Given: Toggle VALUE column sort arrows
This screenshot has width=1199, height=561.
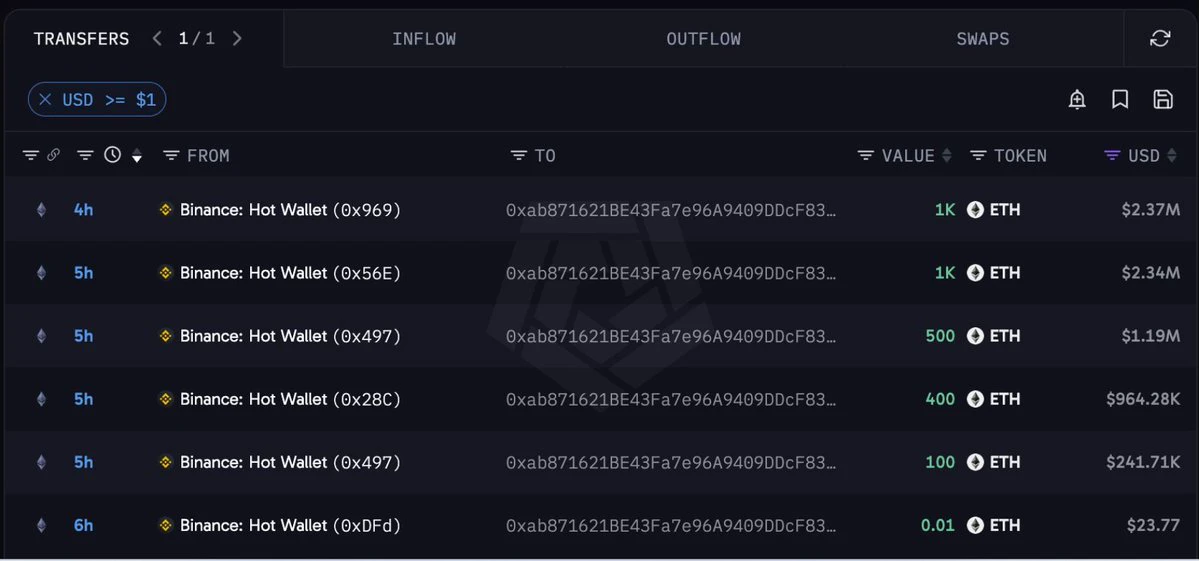Looking at the screenshot, I should point(947,156).
